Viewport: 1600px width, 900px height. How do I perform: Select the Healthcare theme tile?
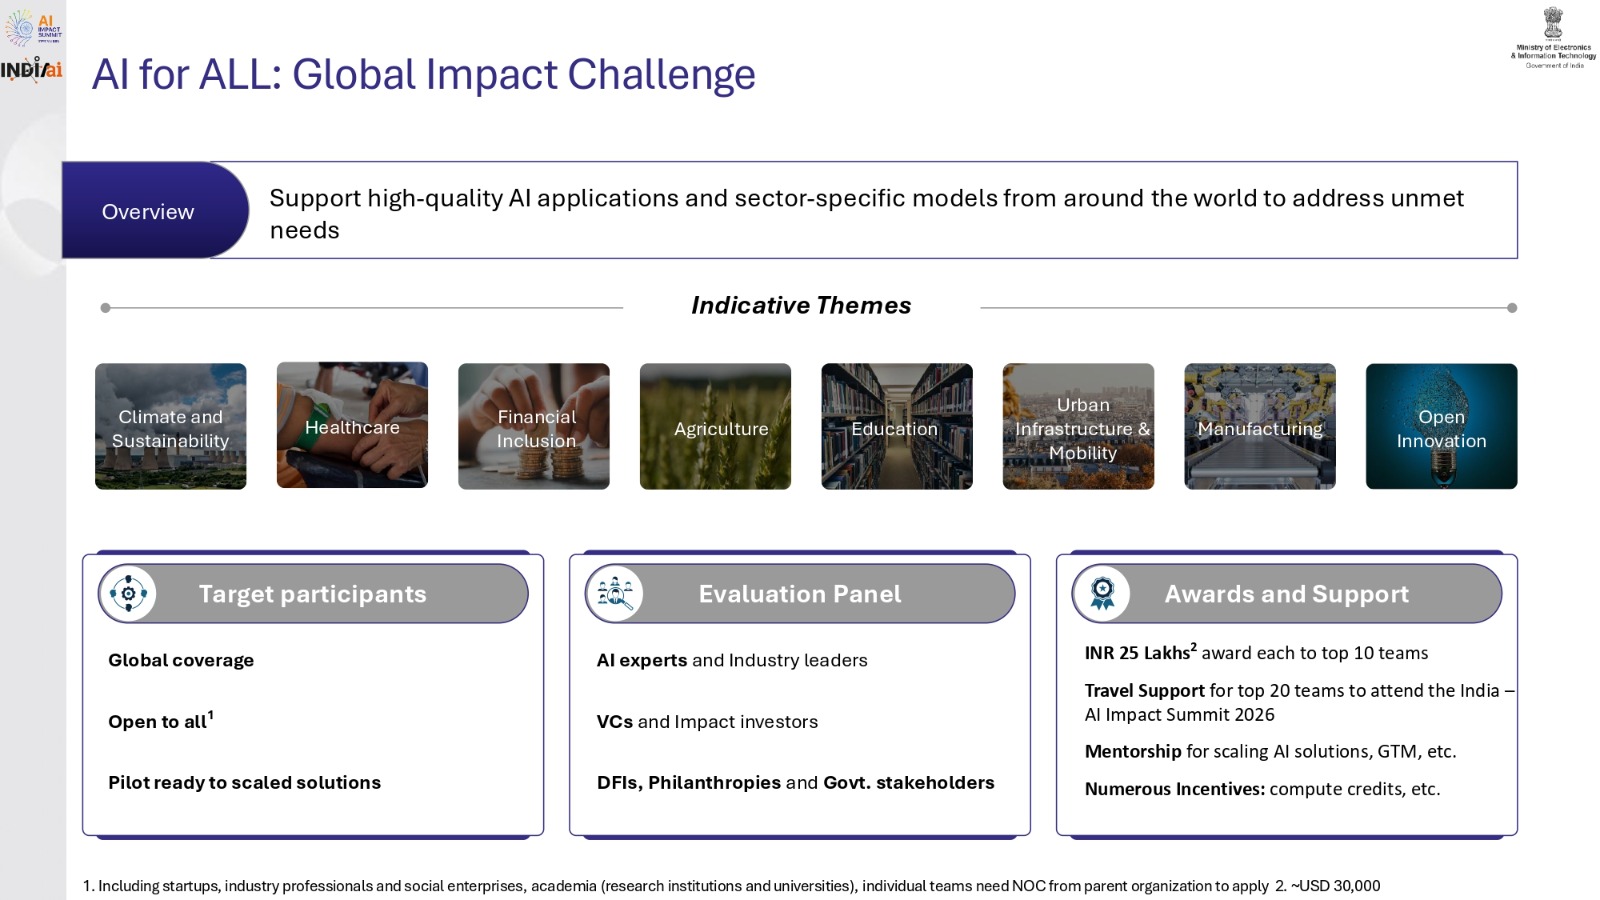click(352, 426)
